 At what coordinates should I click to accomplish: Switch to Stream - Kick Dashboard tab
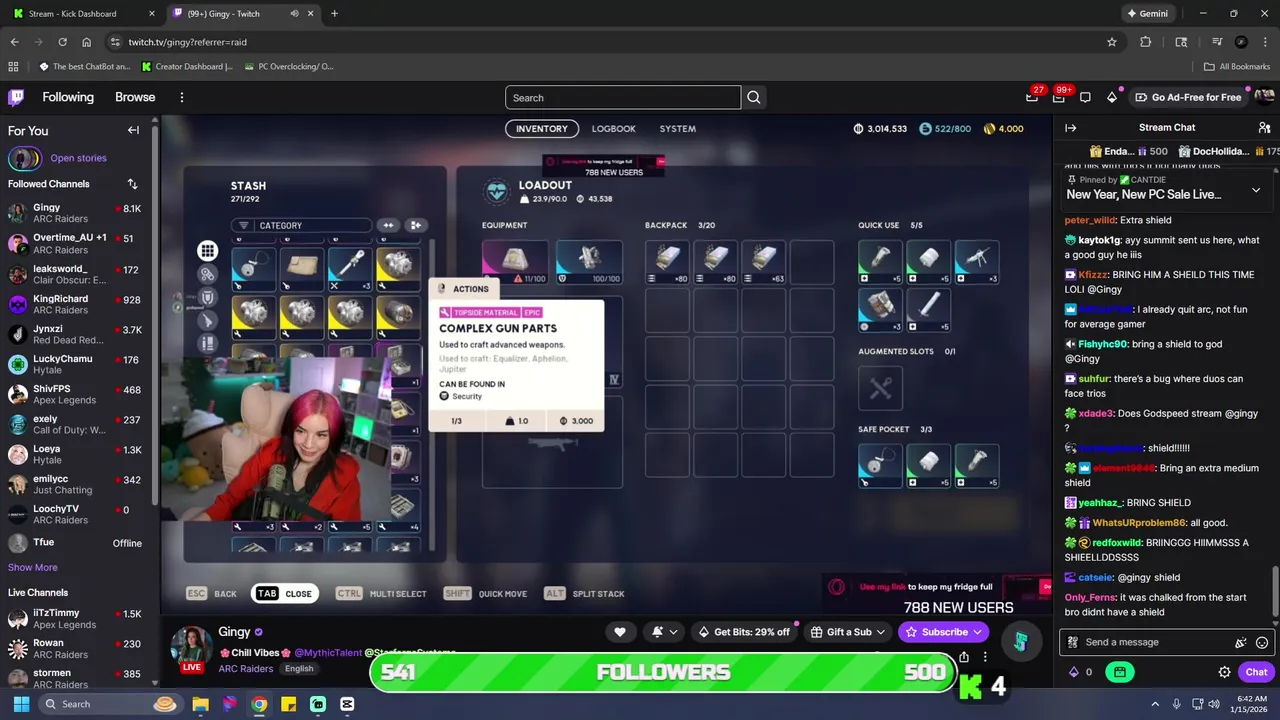[x=82, y=14]
